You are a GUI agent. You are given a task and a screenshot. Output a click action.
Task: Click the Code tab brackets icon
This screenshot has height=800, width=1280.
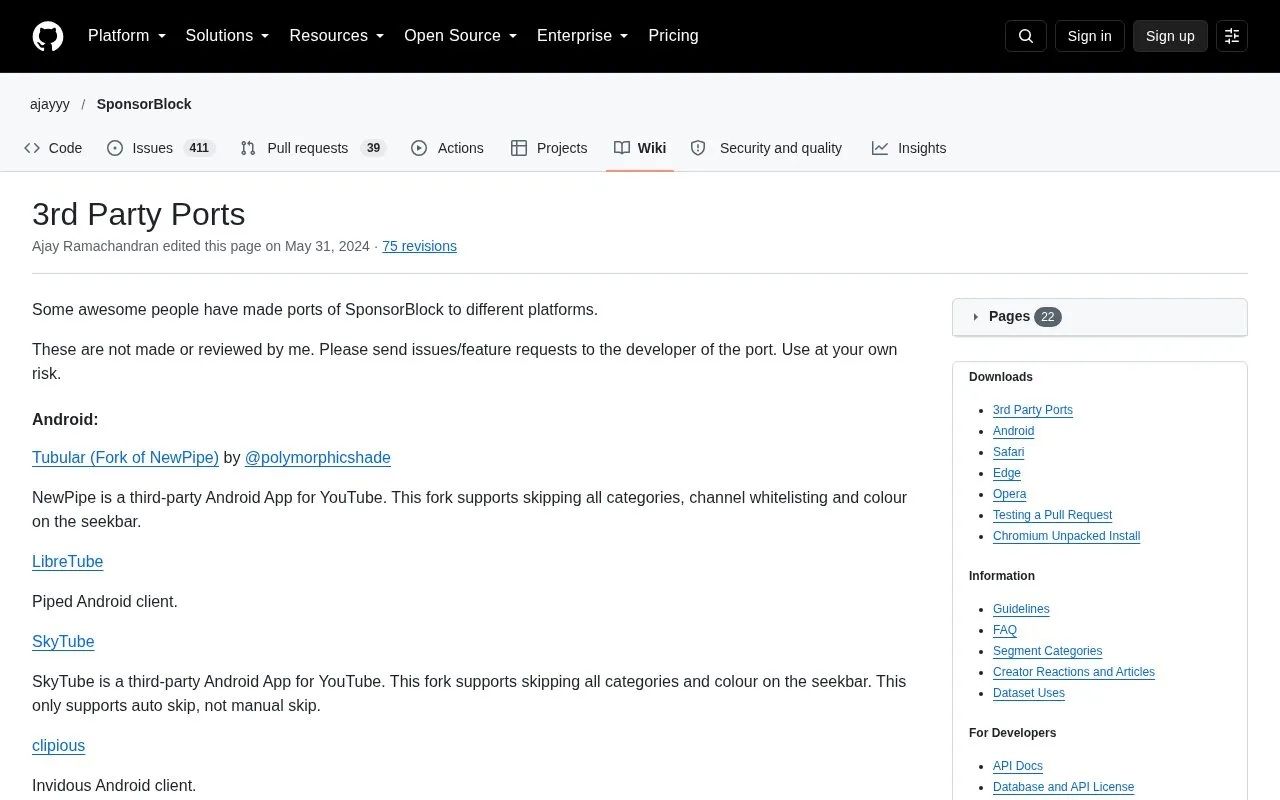pyautogui.click(x=32, y=148)
